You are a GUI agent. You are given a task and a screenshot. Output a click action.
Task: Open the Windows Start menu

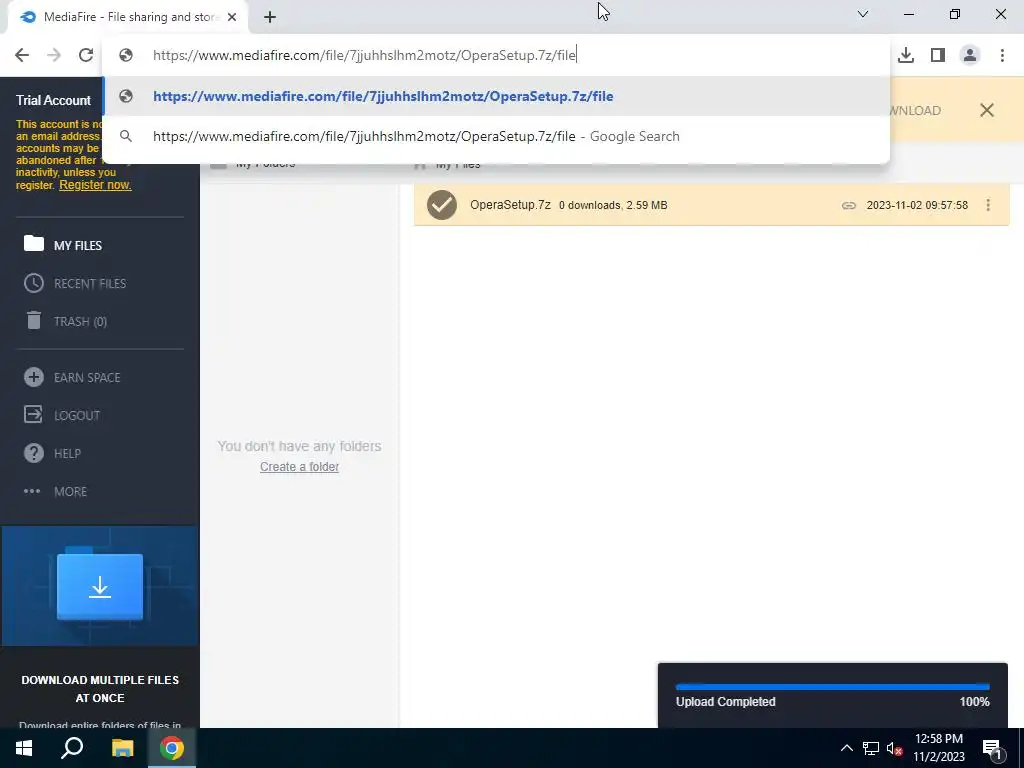coord(24,748)
